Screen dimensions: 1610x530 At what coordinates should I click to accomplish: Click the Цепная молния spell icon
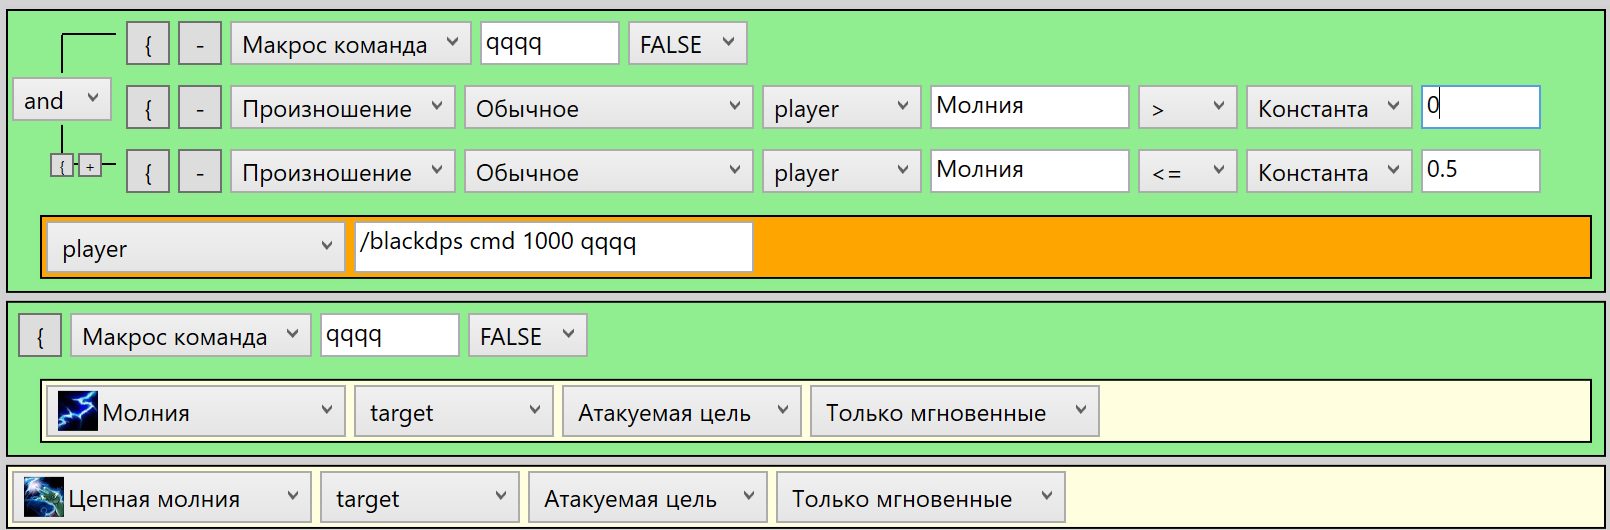44,497
